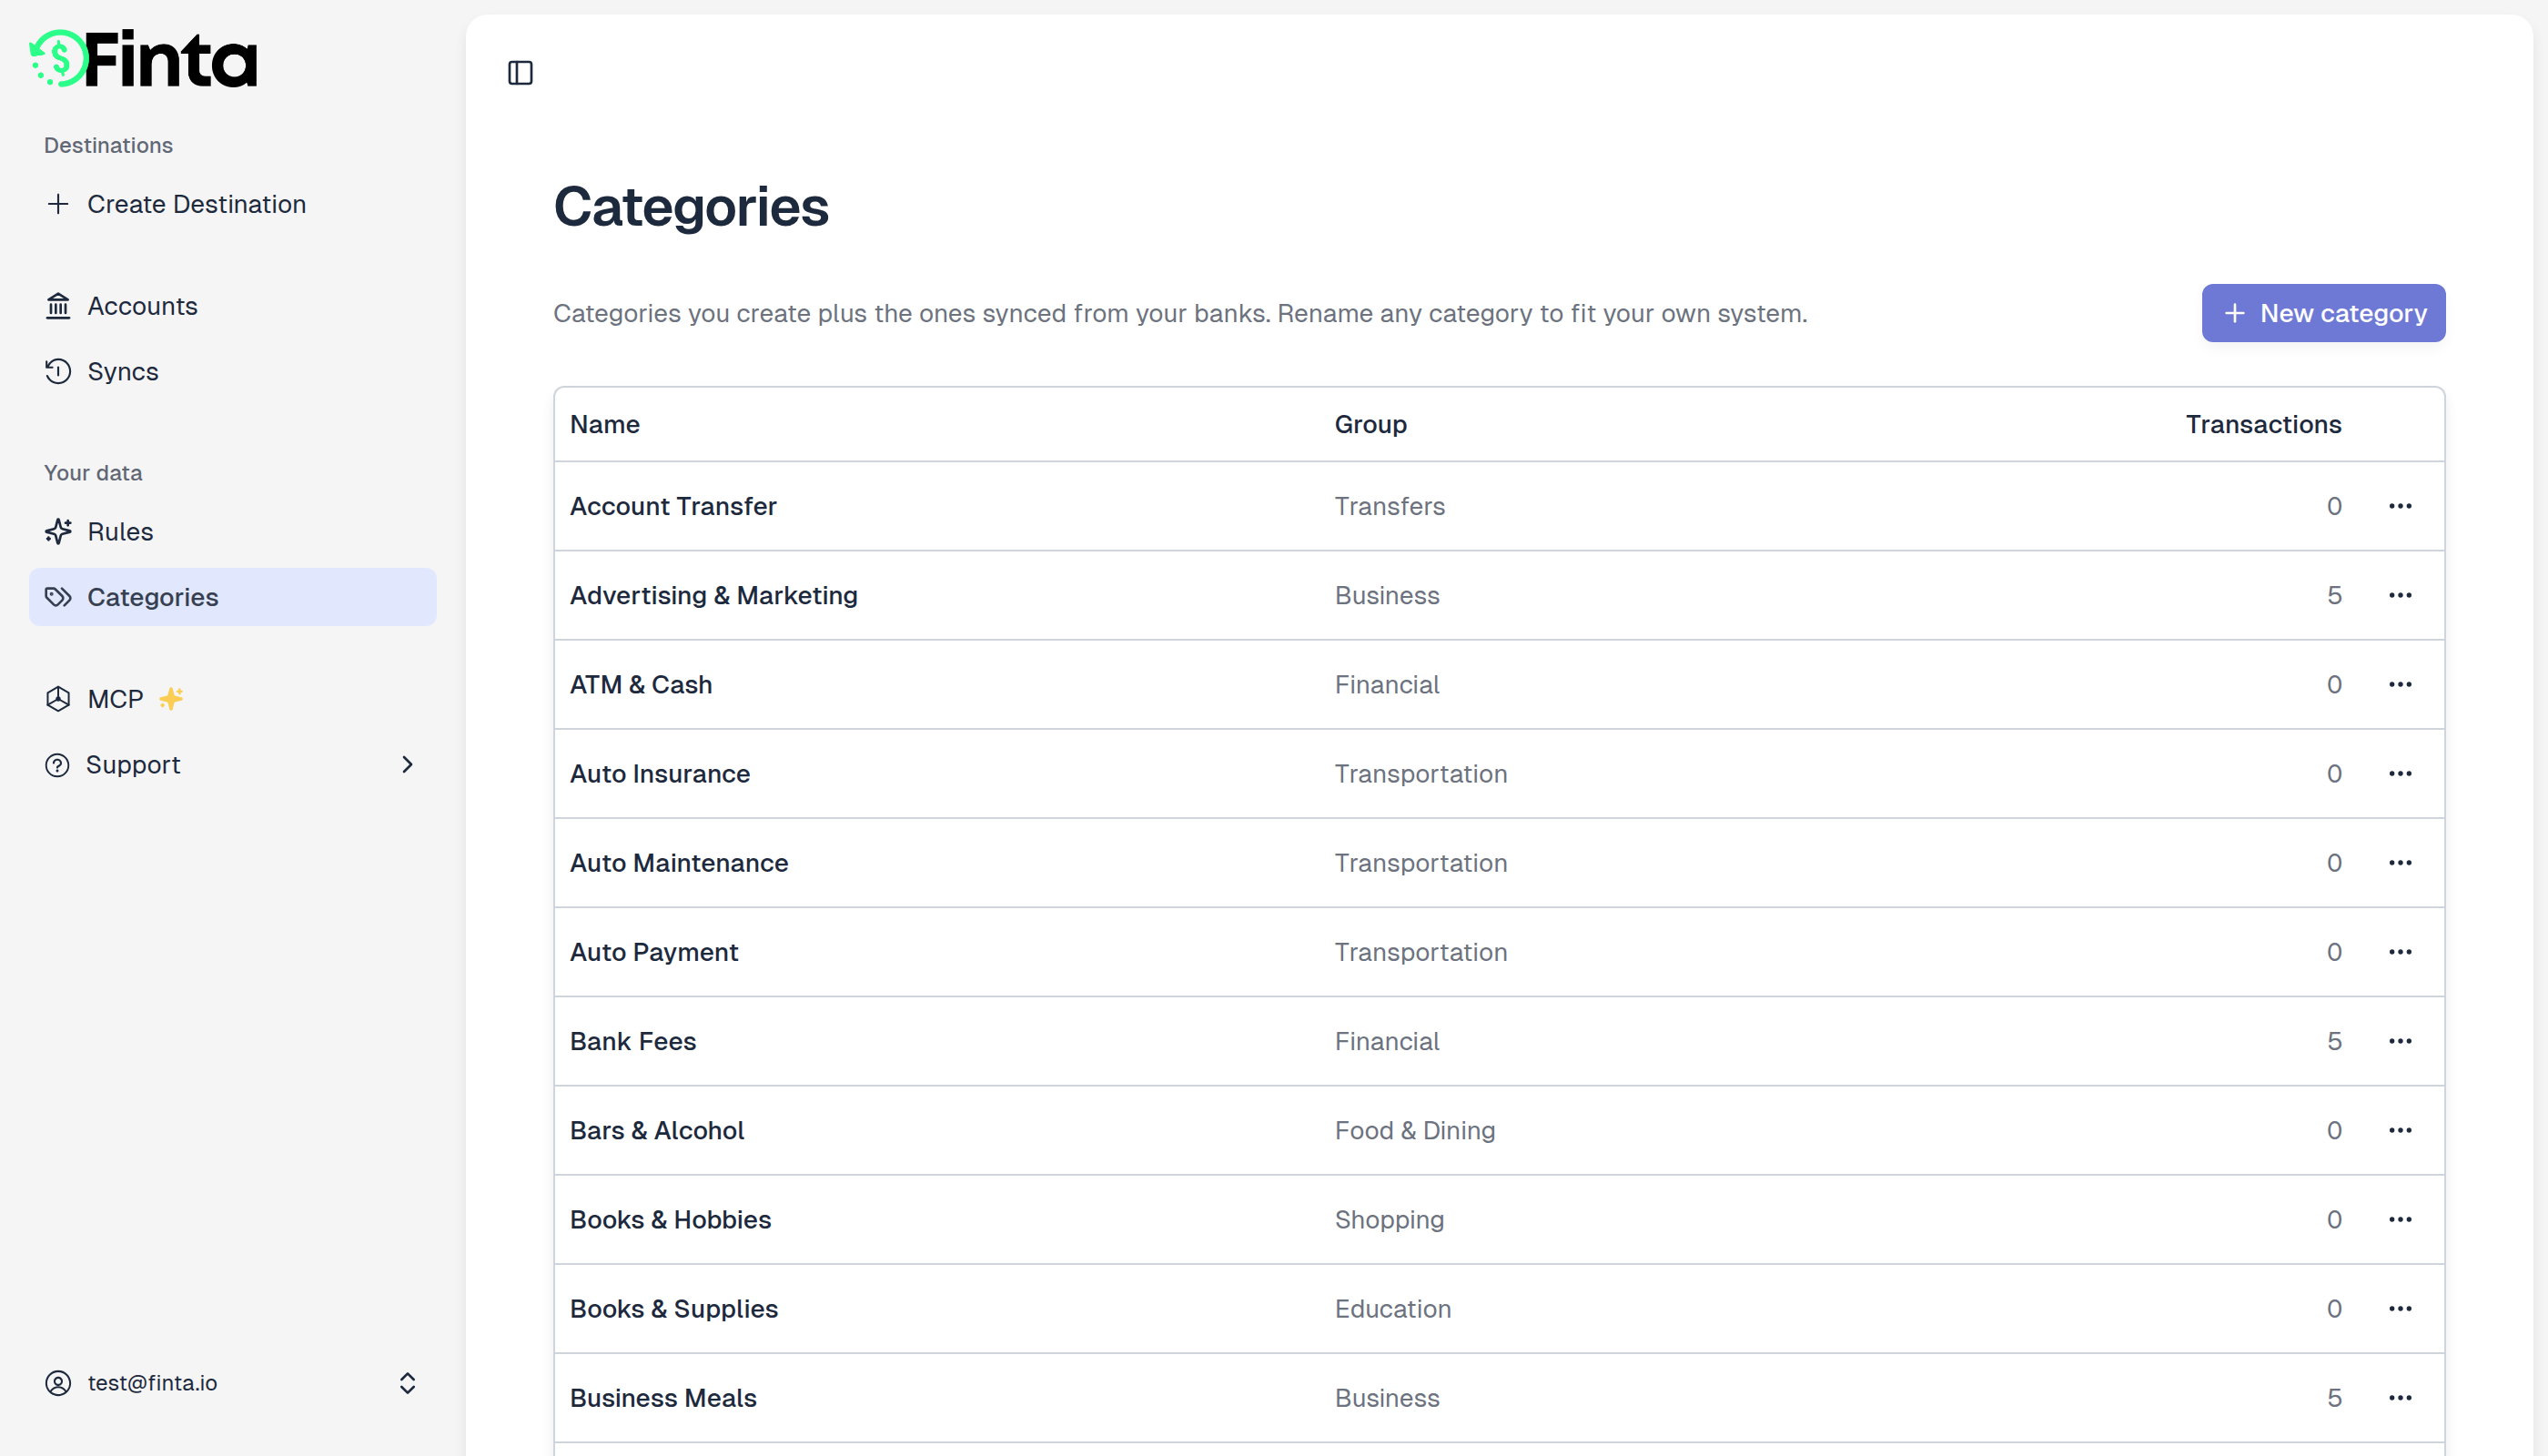Open more options for Books & Hobbies
The height and width of the screenshot is (1456, 2548).
pos(2400,1219)
